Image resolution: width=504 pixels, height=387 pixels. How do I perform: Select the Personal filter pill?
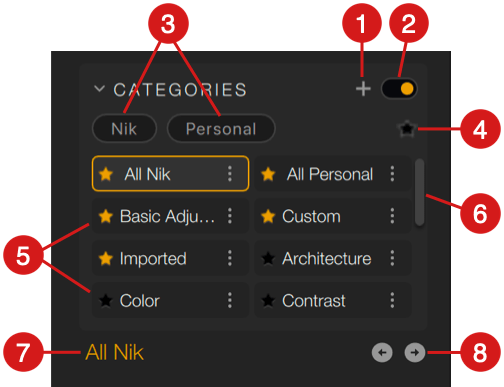(221, 129)
